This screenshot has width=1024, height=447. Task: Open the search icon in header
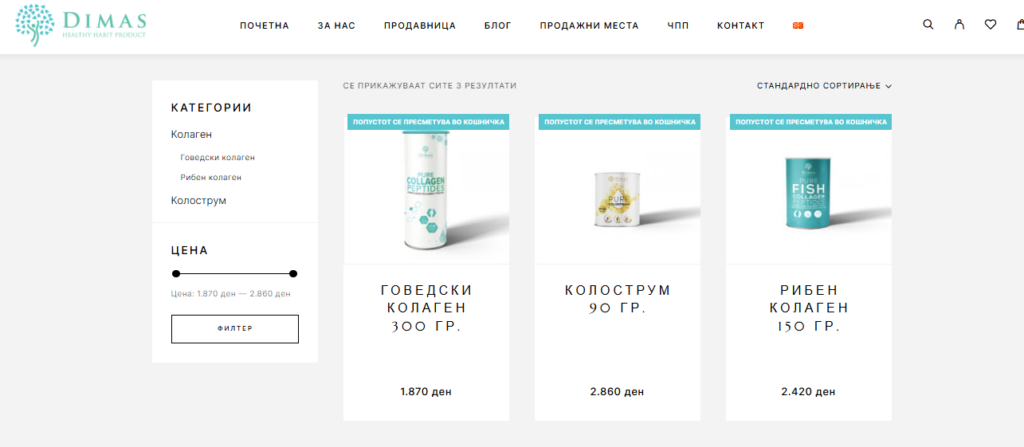928,25
